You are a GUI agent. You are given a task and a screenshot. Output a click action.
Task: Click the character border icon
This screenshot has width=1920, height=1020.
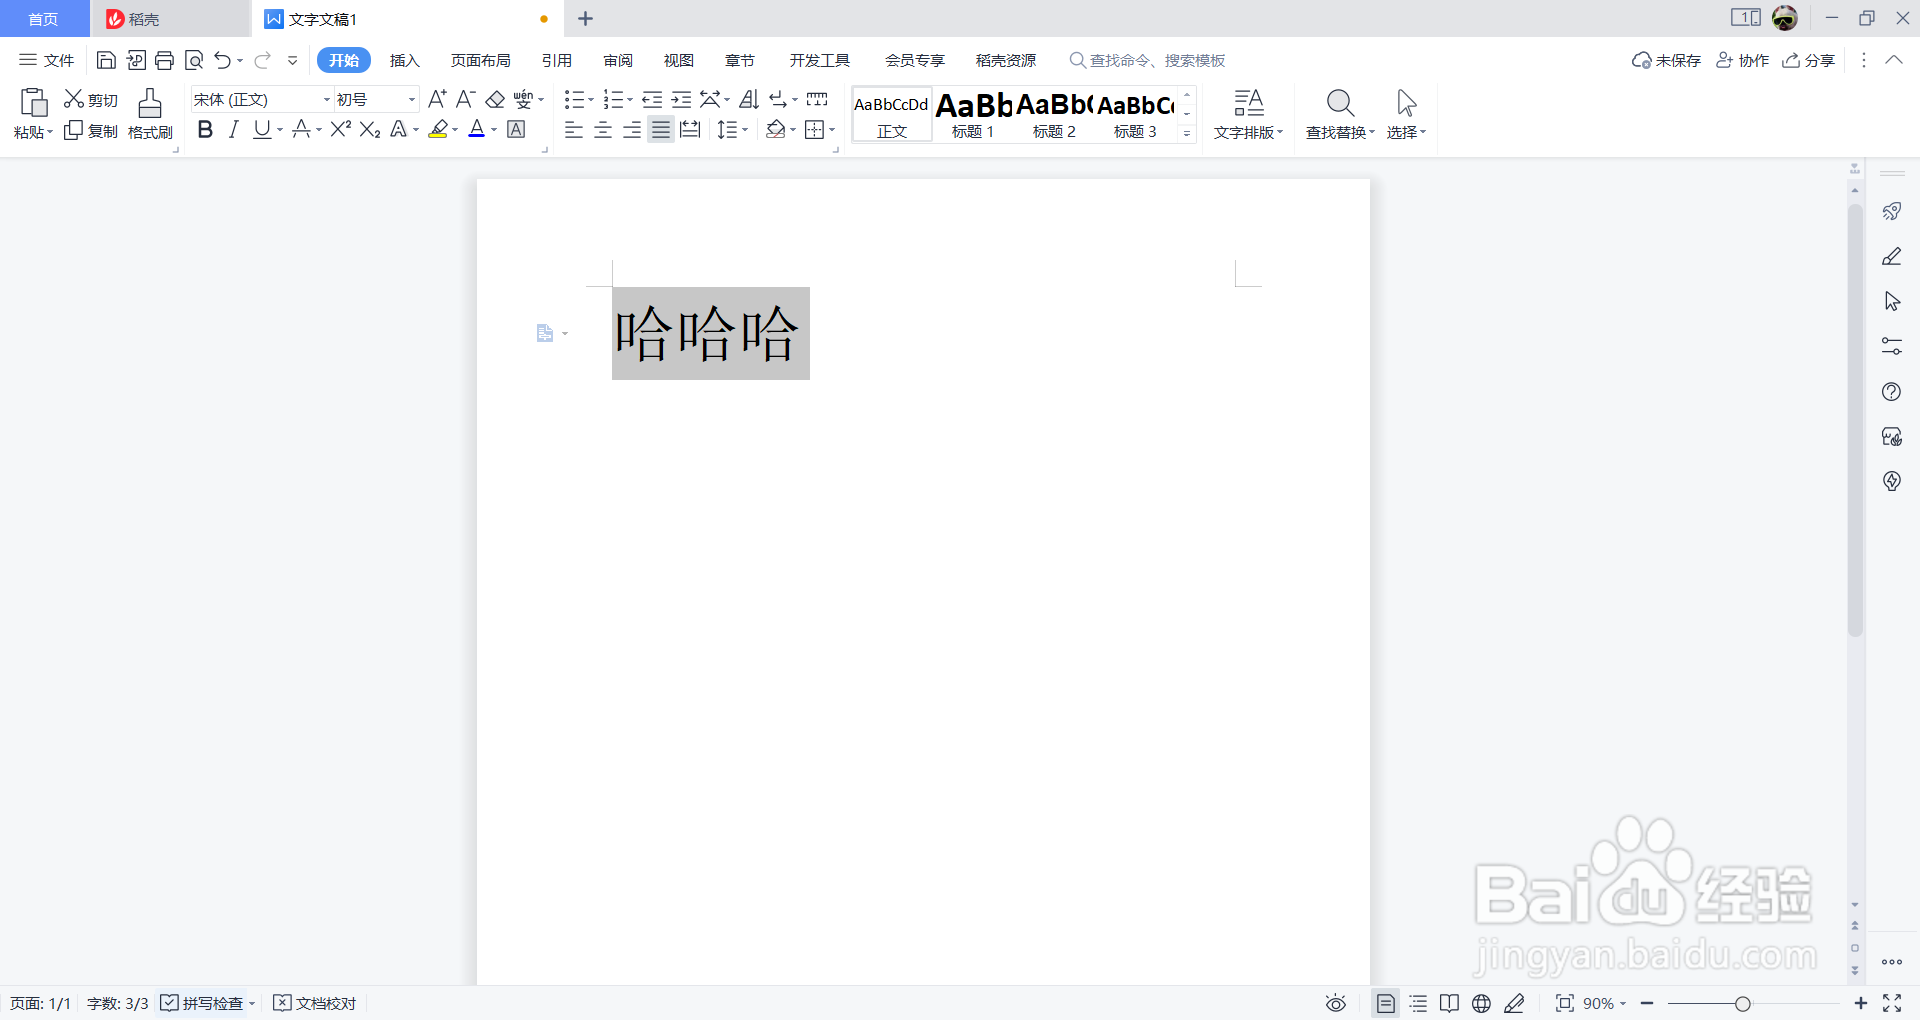click(x=516, y=129)
